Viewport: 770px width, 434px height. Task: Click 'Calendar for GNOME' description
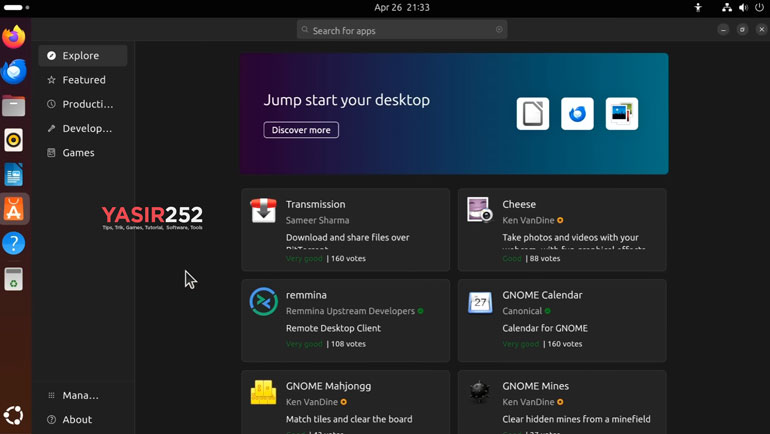point(545,328)
